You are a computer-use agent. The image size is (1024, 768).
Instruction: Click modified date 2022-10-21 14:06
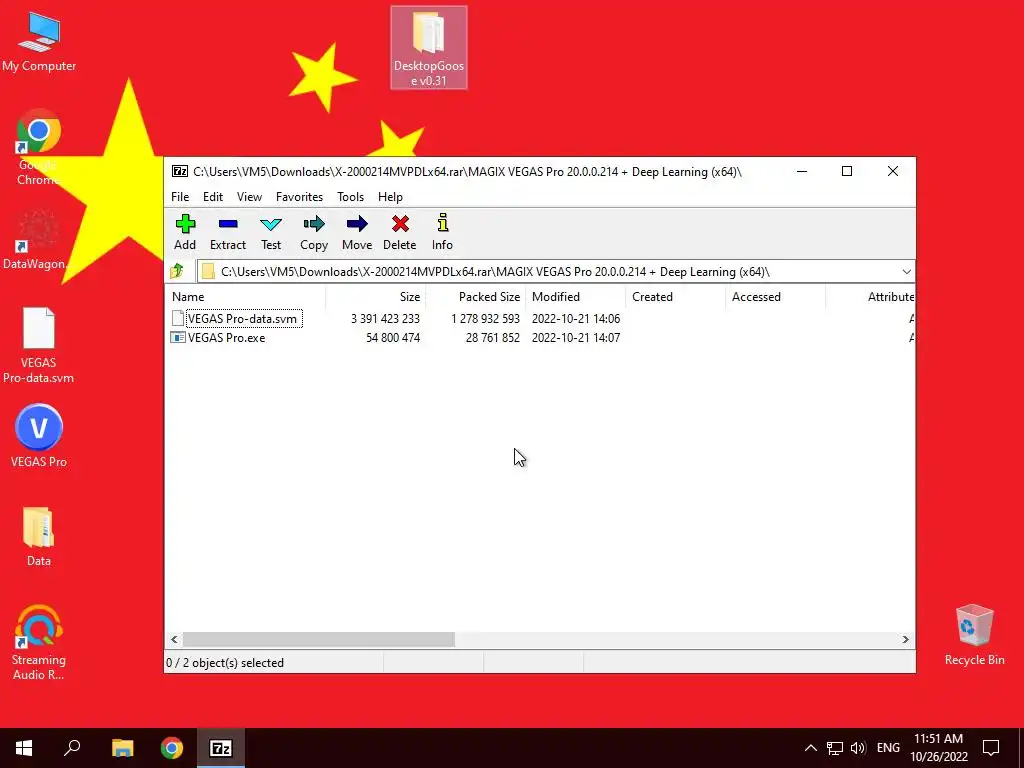[576, 319]
